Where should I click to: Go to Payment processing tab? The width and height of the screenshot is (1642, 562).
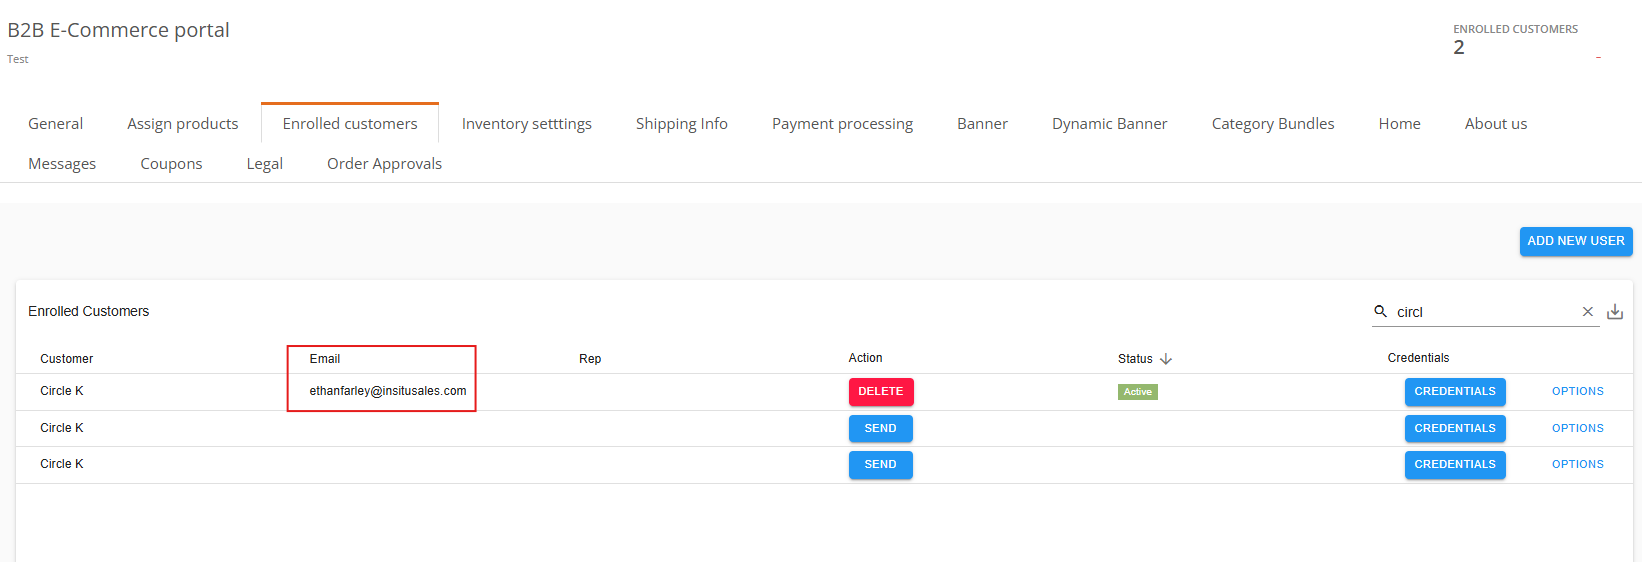[x=842, y=124]
